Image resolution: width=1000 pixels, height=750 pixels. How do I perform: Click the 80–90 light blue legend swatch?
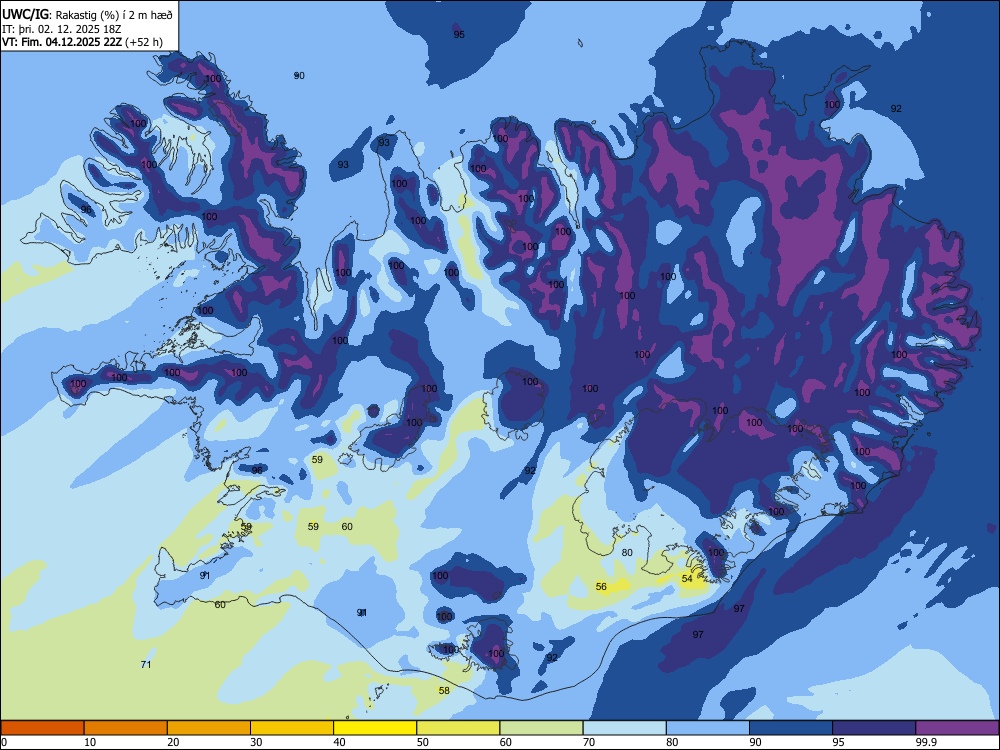tap(707, 728)
